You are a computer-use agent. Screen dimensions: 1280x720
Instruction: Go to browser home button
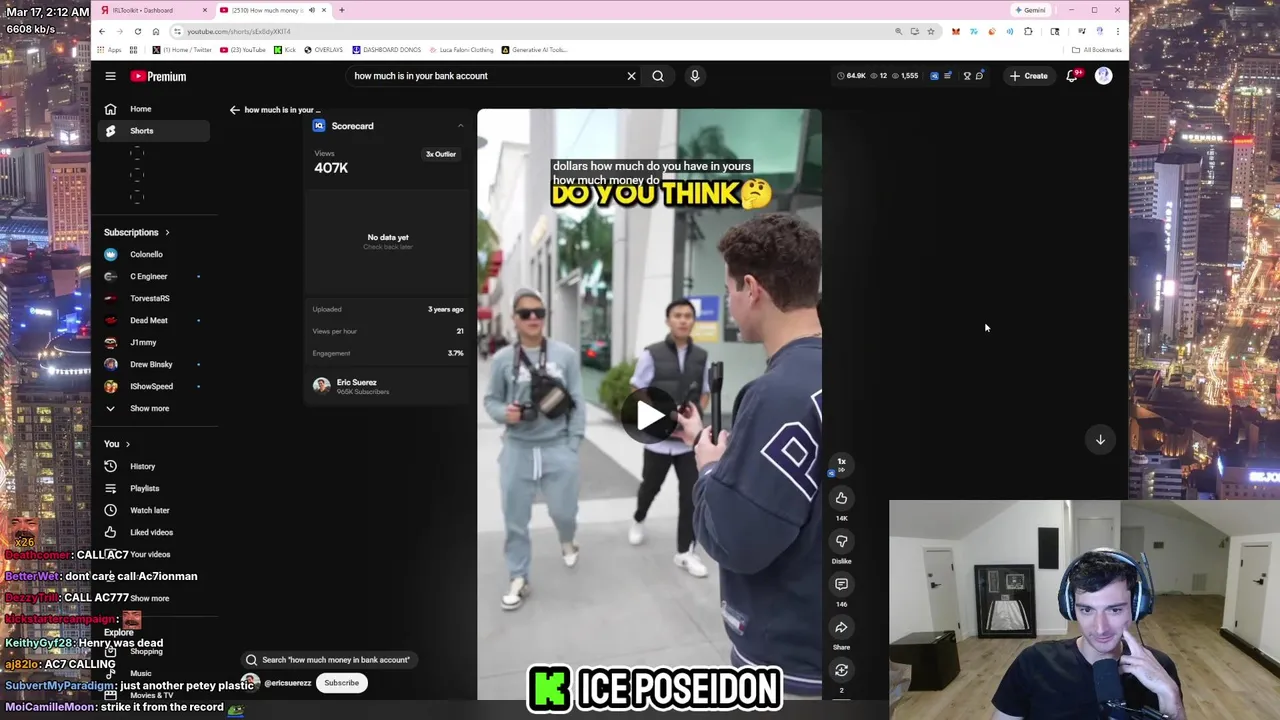tap(155, 31)
